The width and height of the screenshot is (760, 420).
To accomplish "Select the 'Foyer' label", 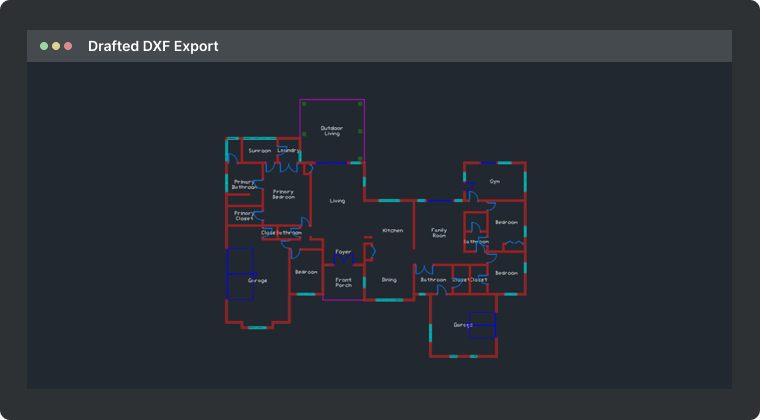I will coord(343,252).
